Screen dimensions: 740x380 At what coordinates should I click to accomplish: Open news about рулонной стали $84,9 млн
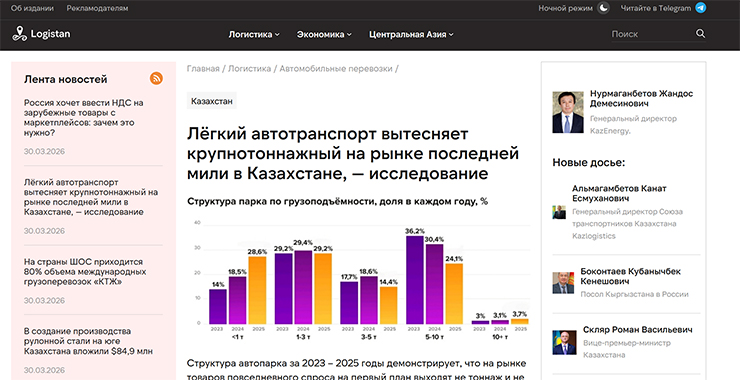[x=88, y=341]
